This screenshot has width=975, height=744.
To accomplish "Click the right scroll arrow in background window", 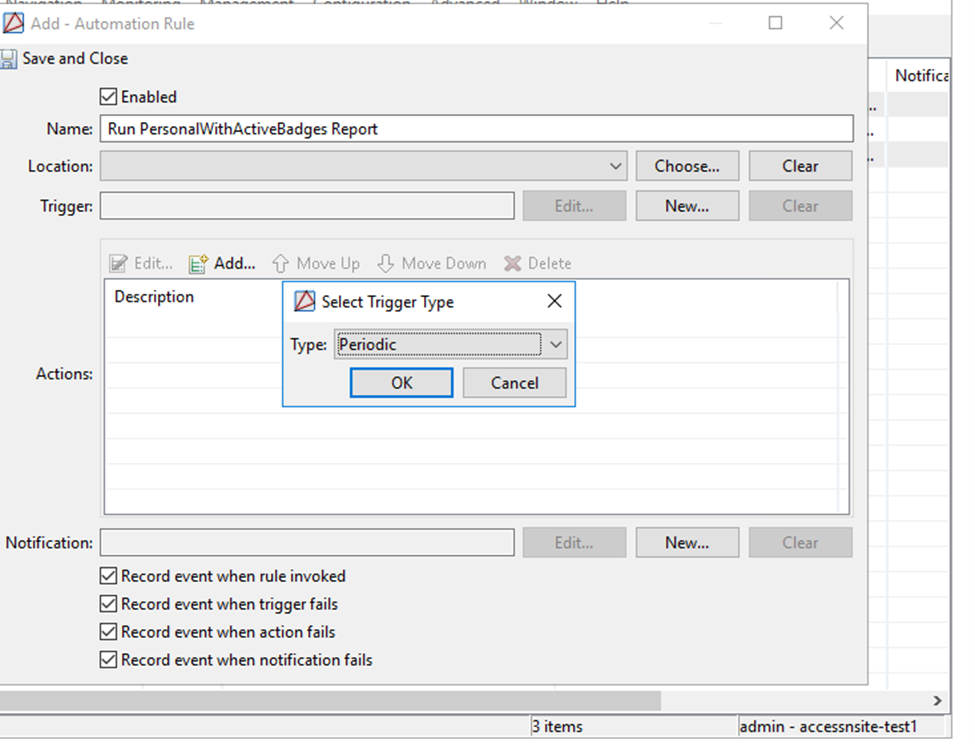I will pos(937,701).
